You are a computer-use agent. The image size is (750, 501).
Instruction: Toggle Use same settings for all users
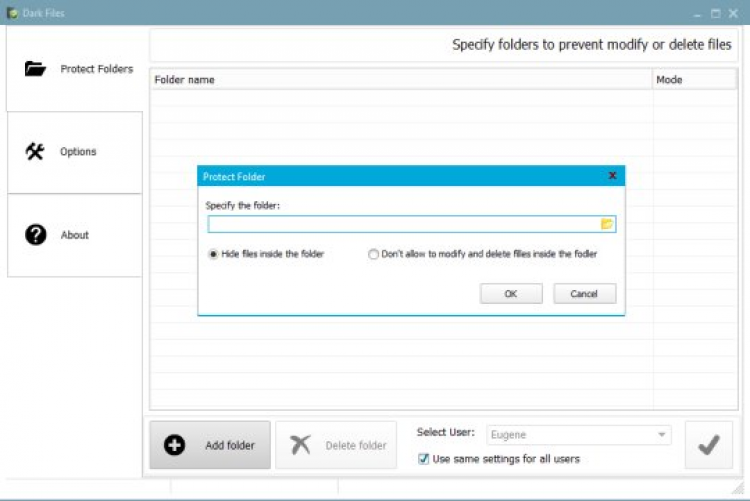pos(424,459)
